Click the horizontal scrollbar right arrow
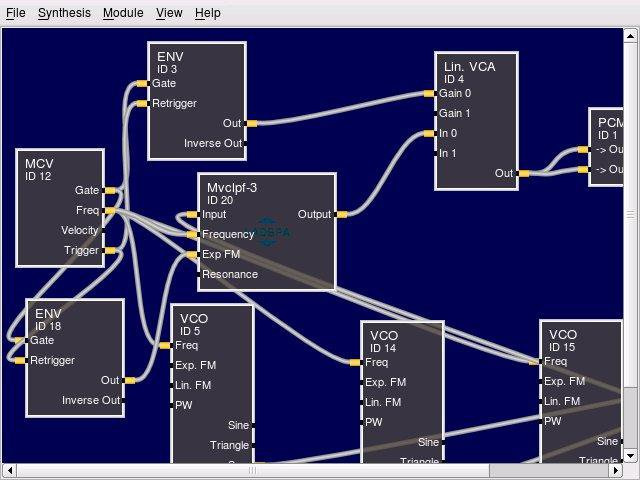Image resolution: width=640 pixels, height=480 pixels. tap(616, 471)
